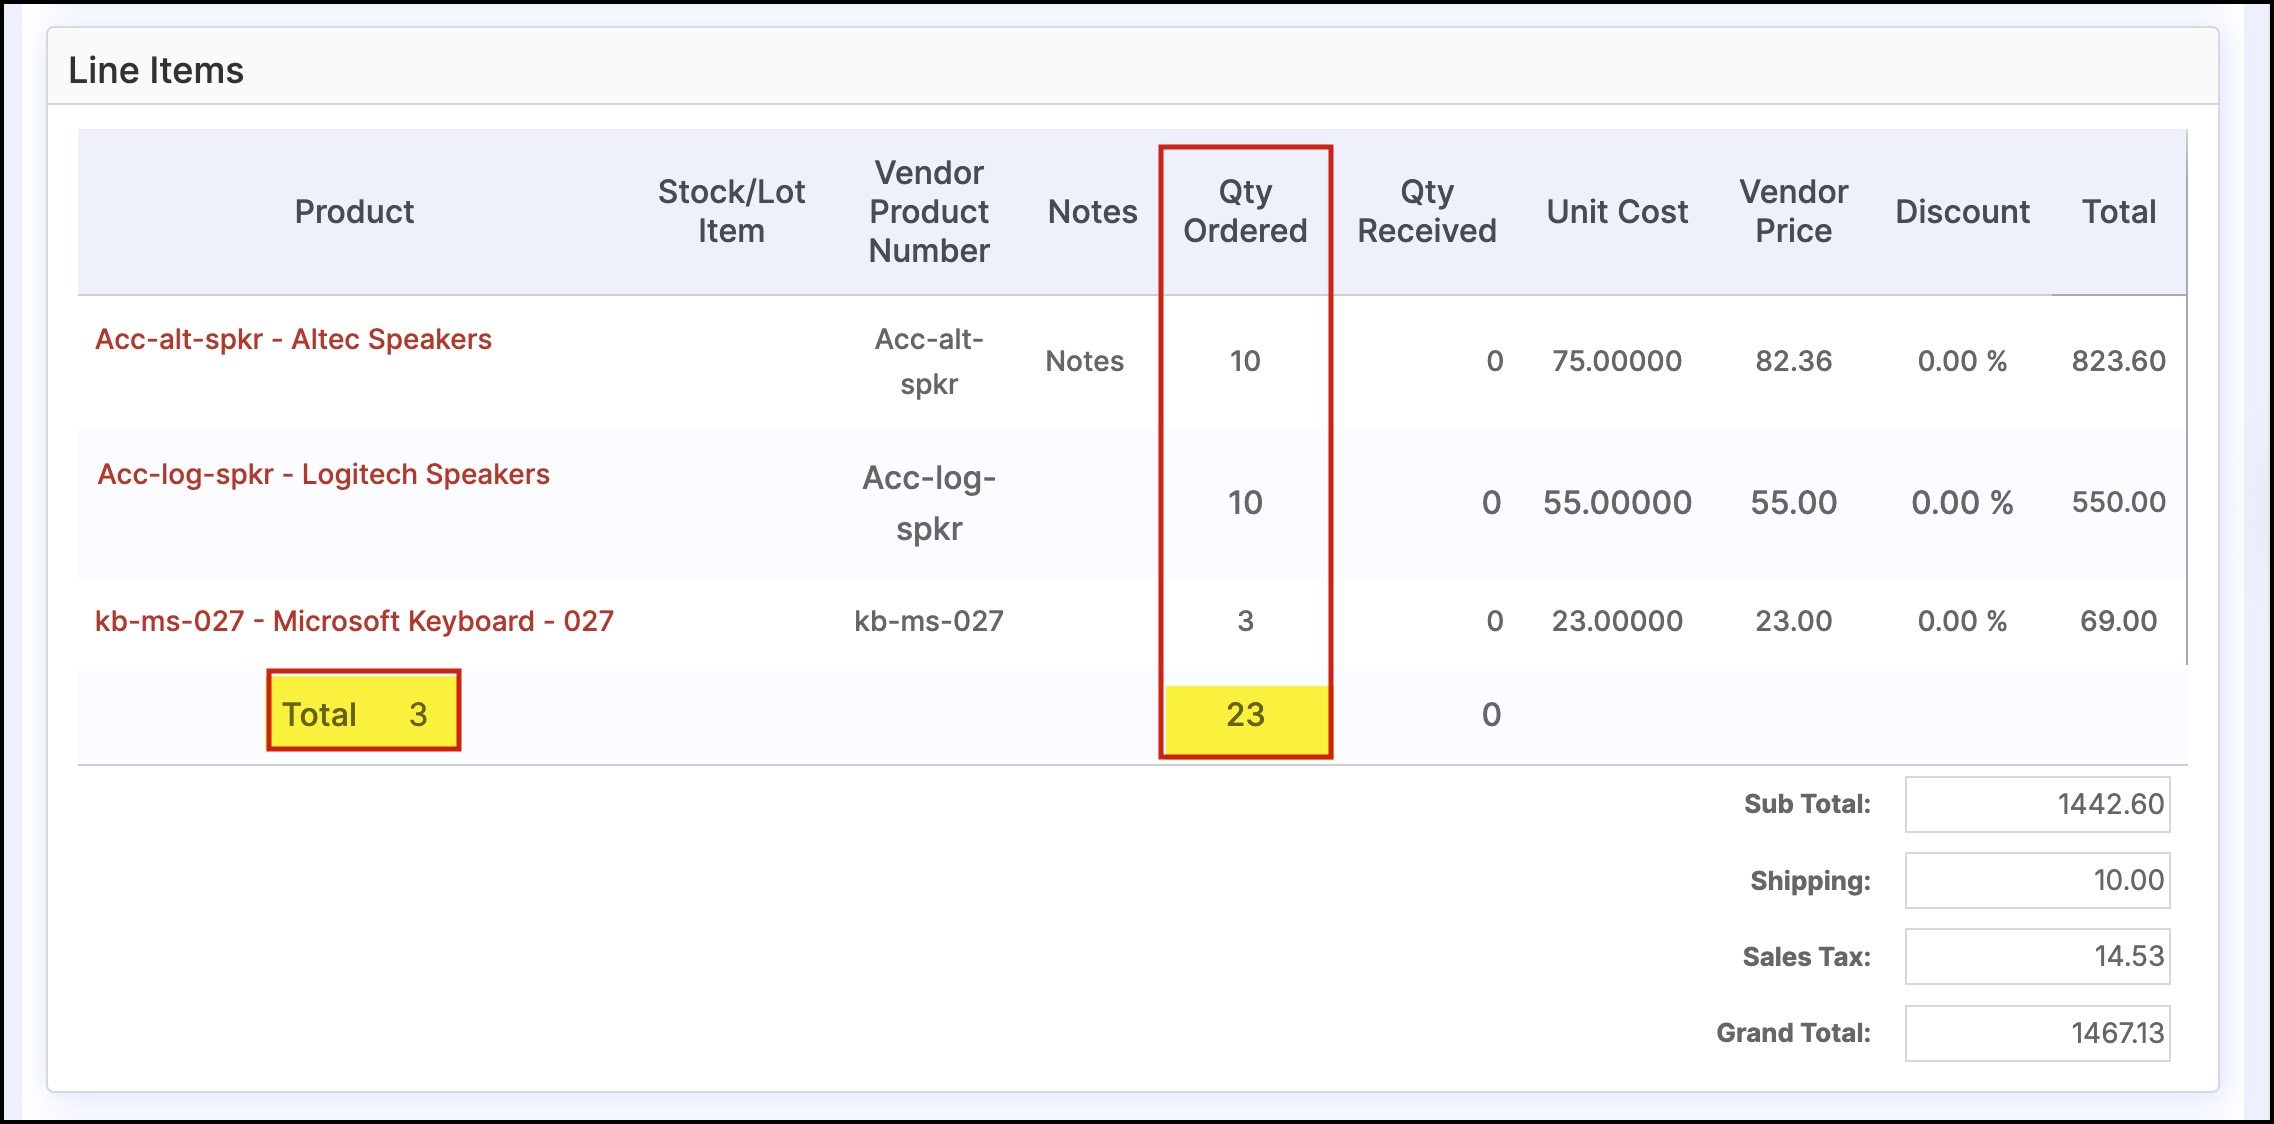Open the Acc-alt-spkr - Altec Speakers product link
Screen dimensions: 2274x1124
(x=293, y=339)
